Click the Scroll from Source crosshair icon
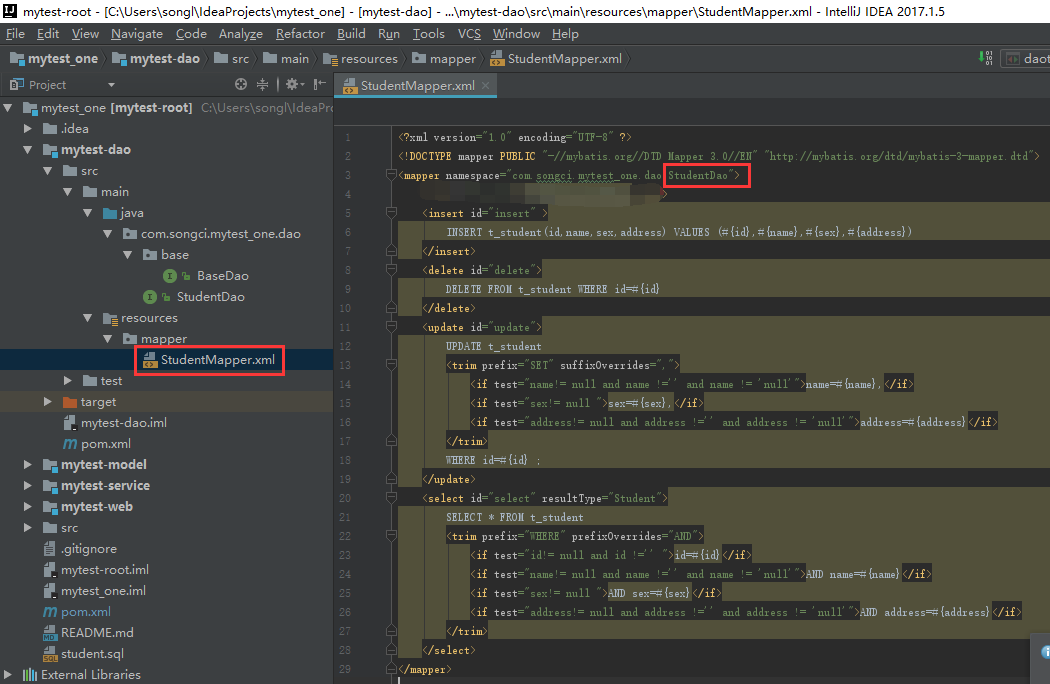The image size is (1050, 684). click(241, 85)
